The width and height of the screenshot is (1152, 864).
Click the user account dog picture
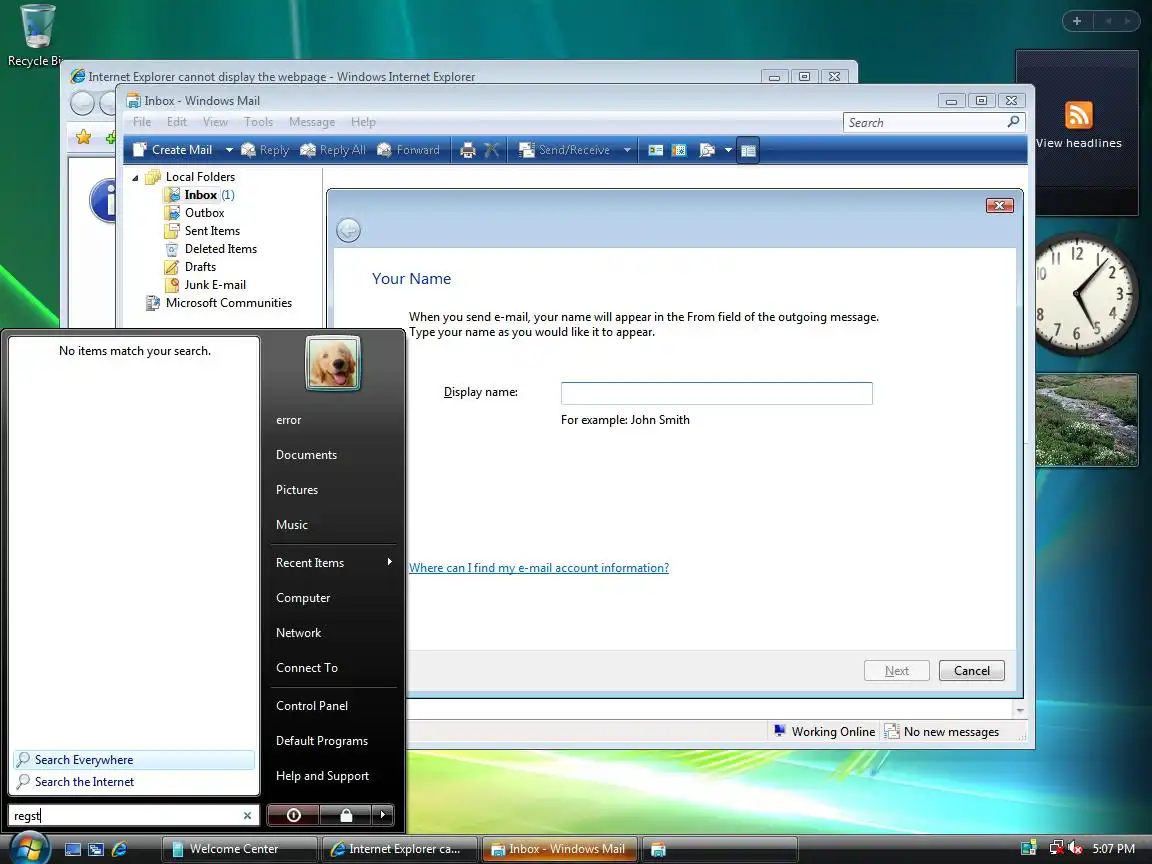(333, 363)
